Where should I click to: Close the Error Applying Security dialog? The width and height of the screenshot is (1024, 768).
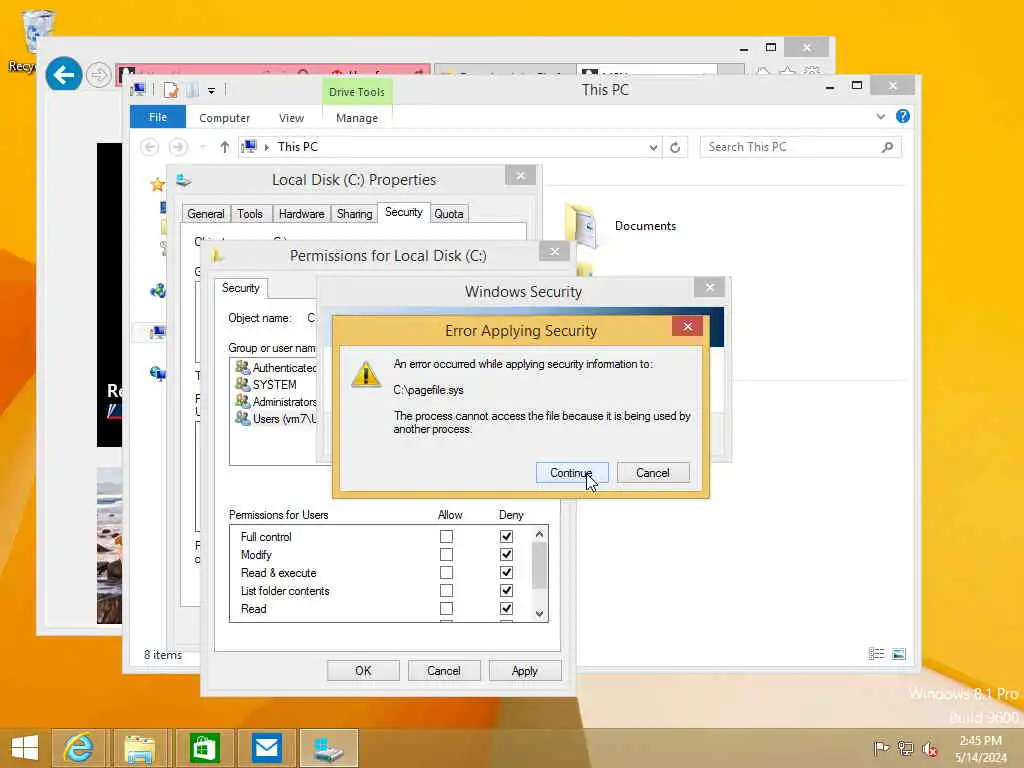pos(687,327)
